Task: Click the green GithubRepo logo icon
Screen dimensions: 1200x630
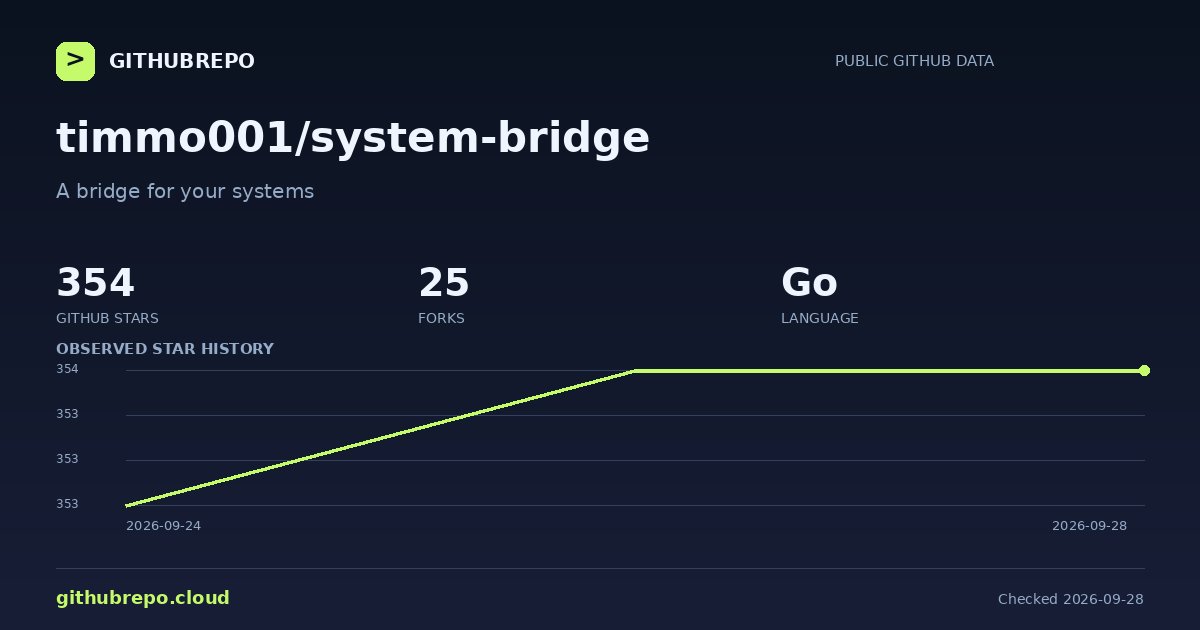Action: [x=75, y=61]
